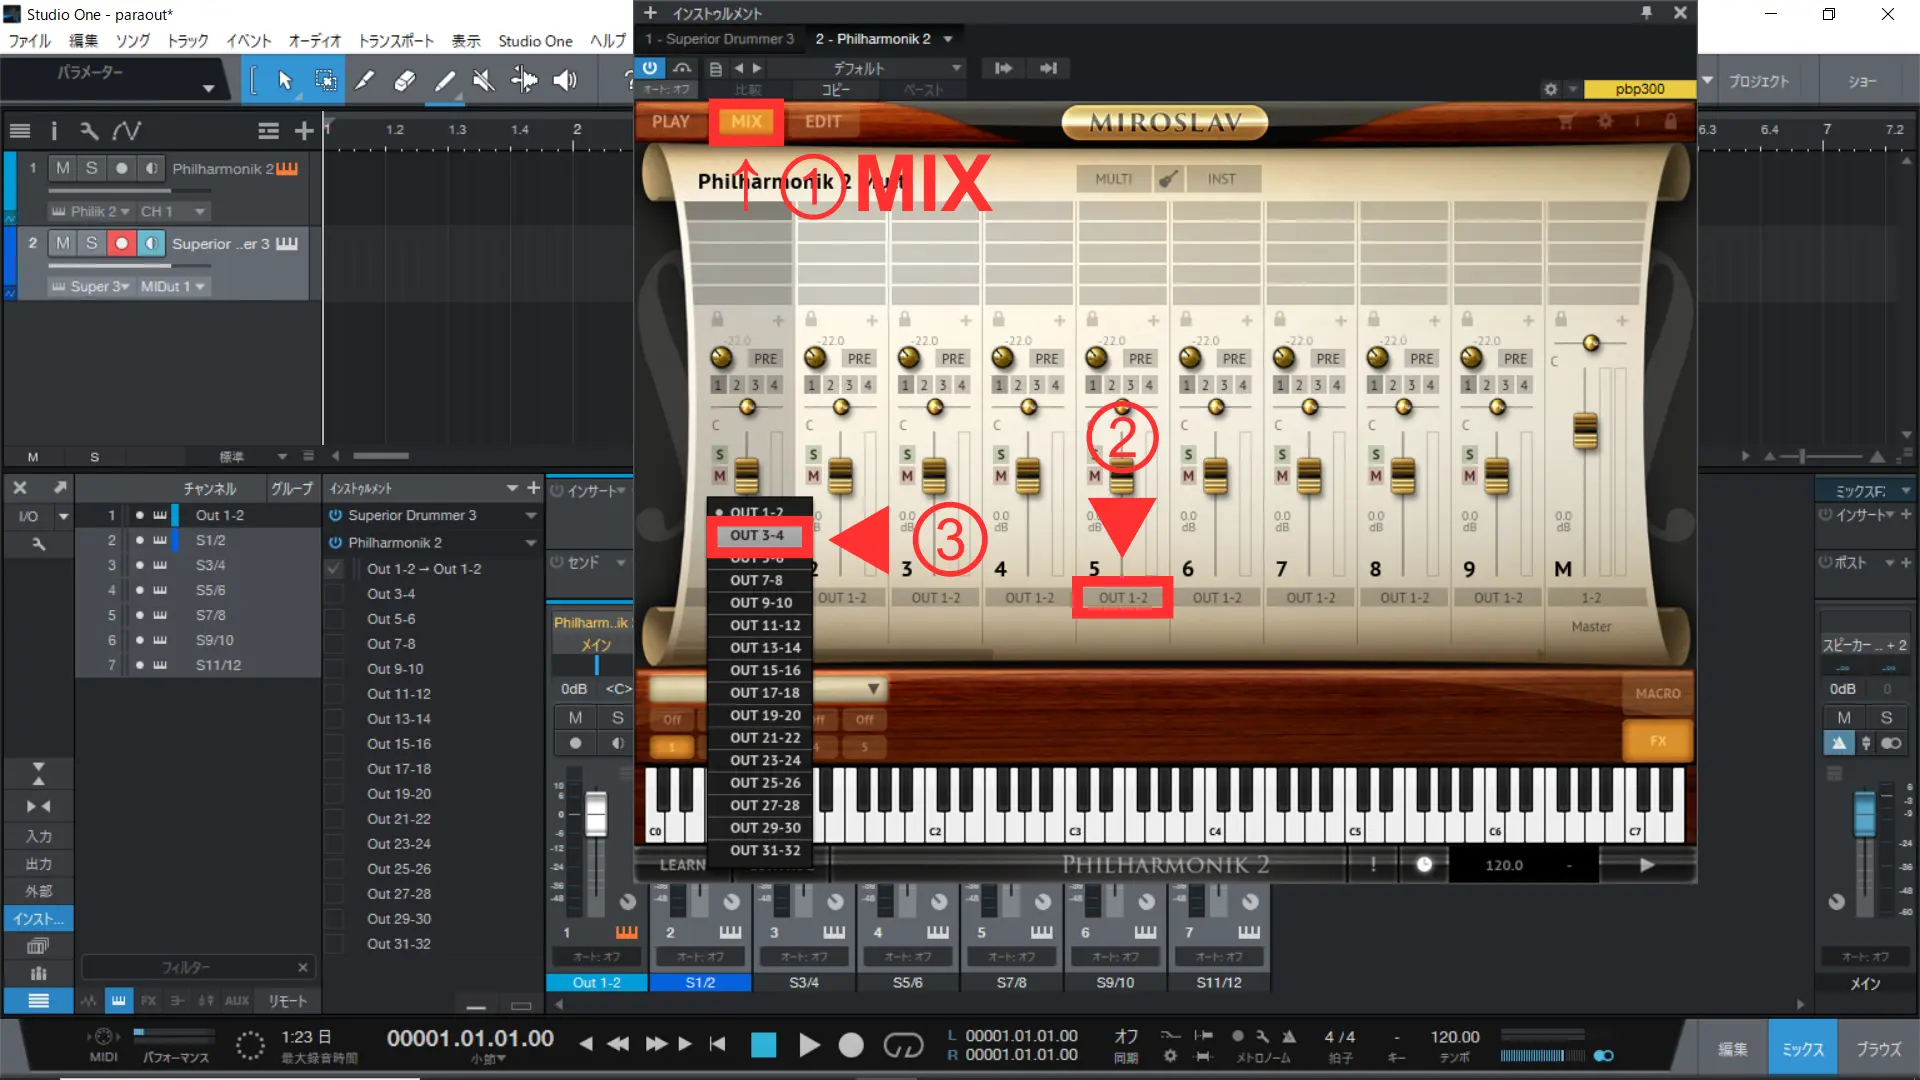1920x1080 pixels.
Task: Toggle PRE button on Miroslav channel 1
Action: pyautogui.click(x=765, y=358)
